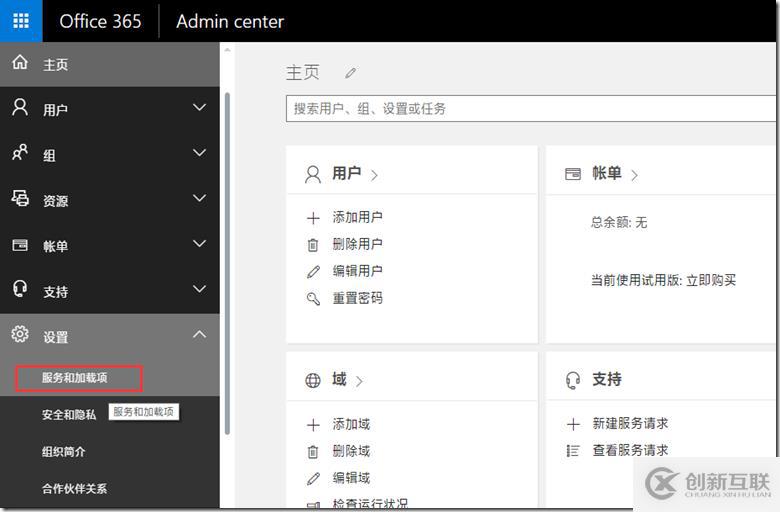Click the key icon for 重置密码
The height and width of the screenshot is (512, 780).
(x=313, y=299)
